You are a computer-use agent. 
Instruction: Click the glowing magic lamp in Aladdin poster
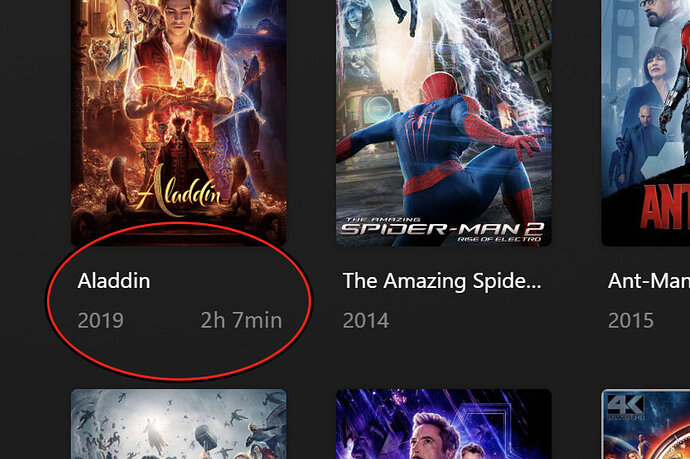[178, 88]
